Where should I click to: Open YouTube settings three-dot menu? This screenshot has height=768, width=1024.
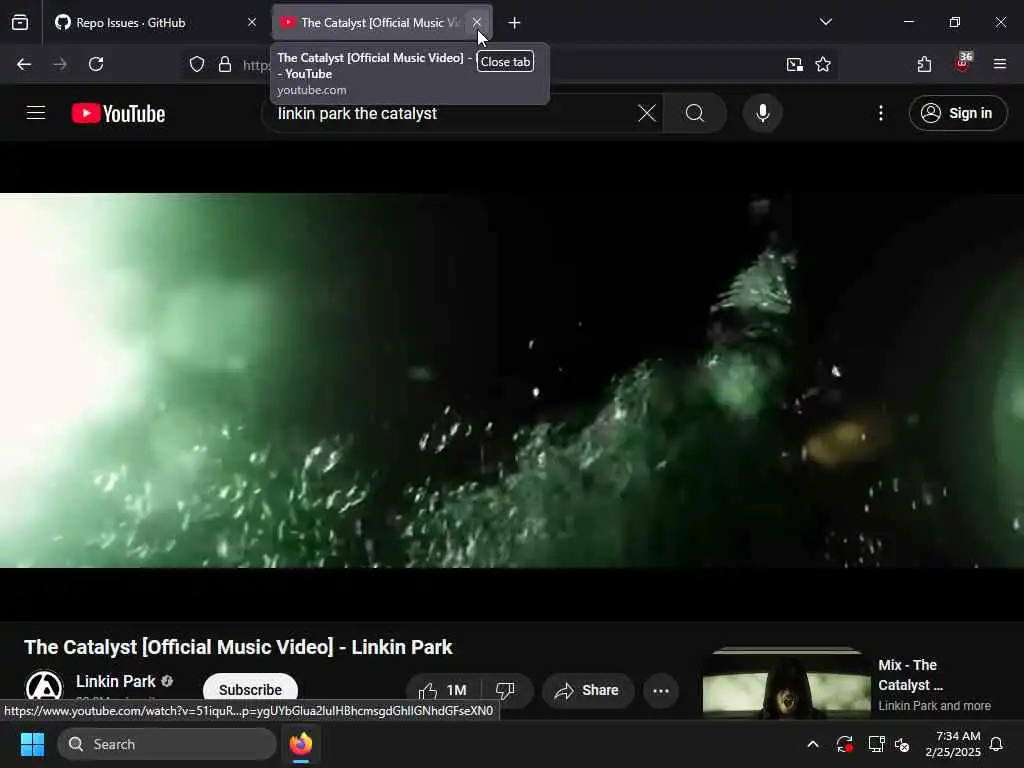point(881,114)
